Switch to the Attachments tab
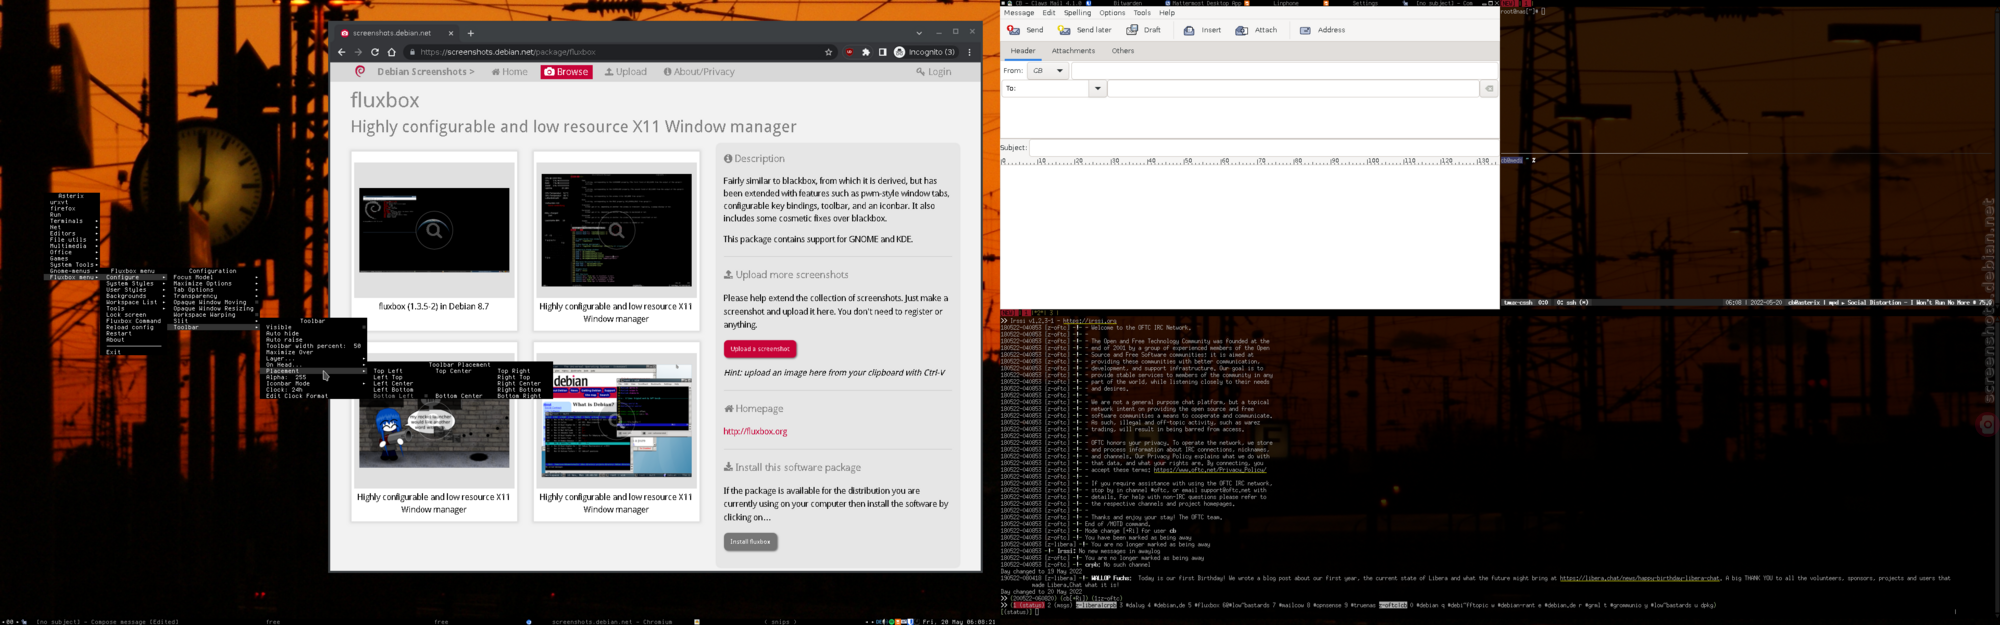 1073,51
